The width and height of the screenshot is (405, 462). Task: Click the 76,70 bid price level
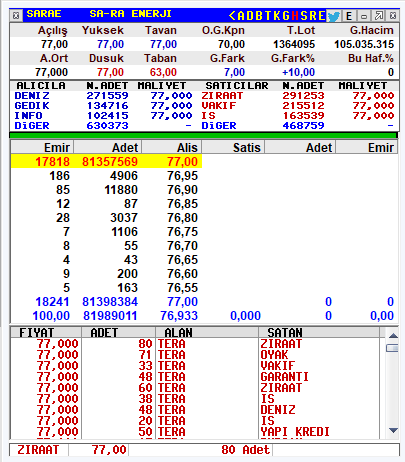[182, 246]
